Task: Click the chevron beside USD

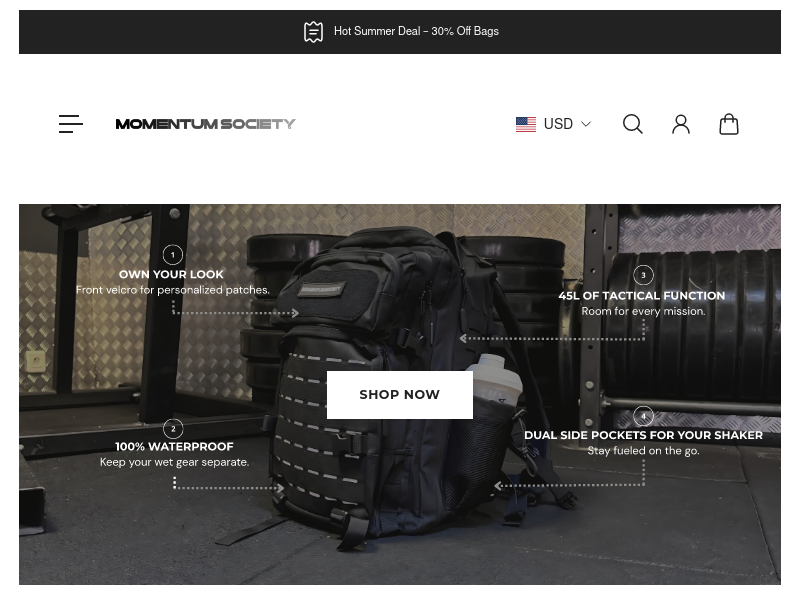Action: click(586, 124)
